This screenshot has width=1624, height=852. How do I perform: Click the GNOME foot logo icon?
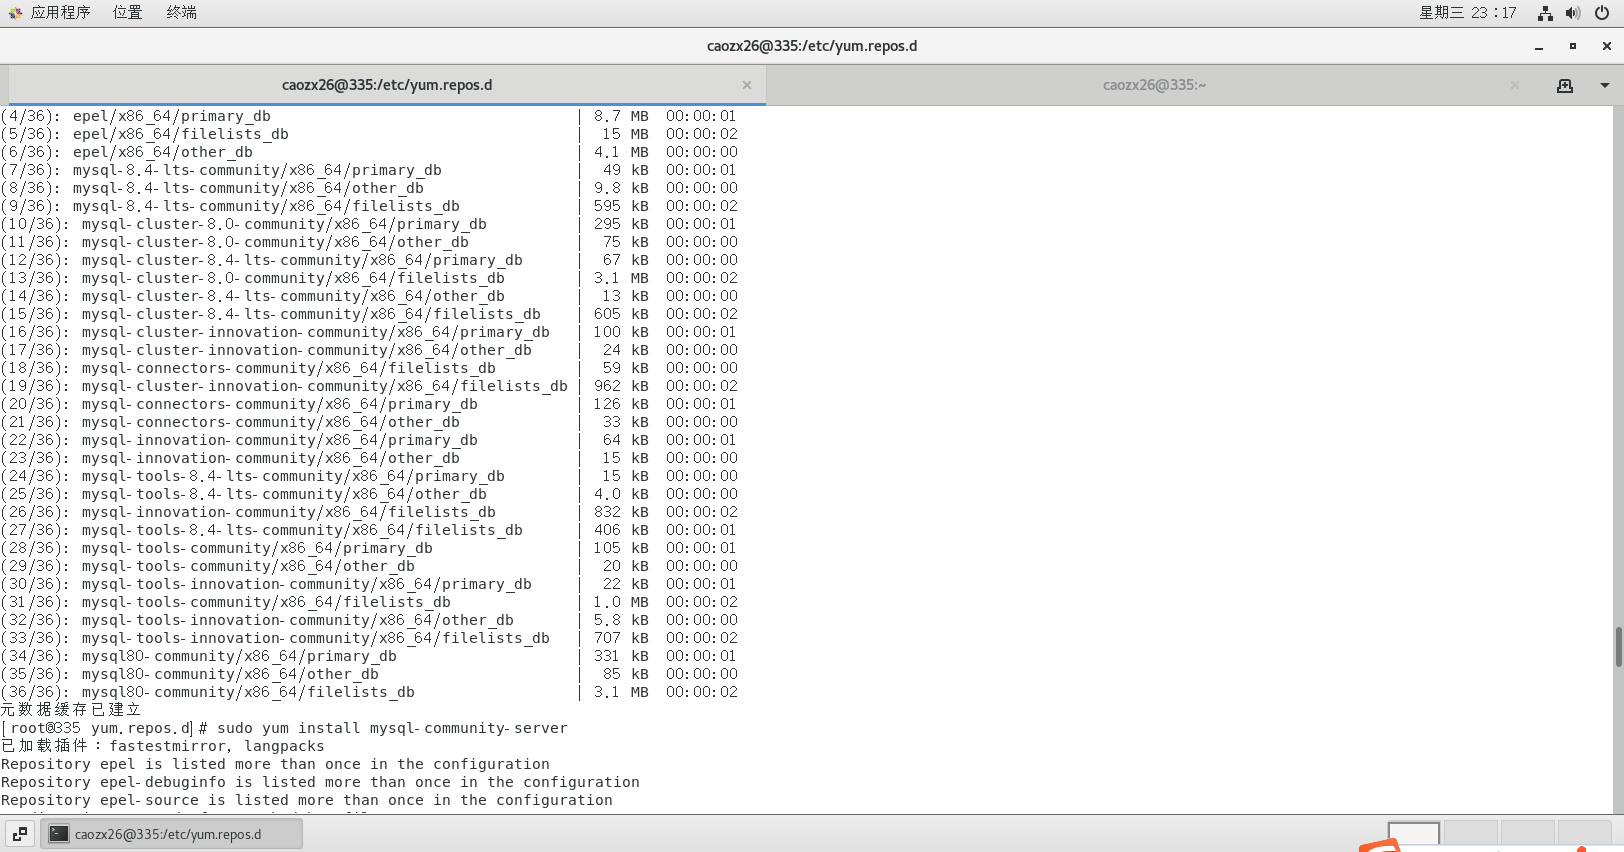[15, 13]
